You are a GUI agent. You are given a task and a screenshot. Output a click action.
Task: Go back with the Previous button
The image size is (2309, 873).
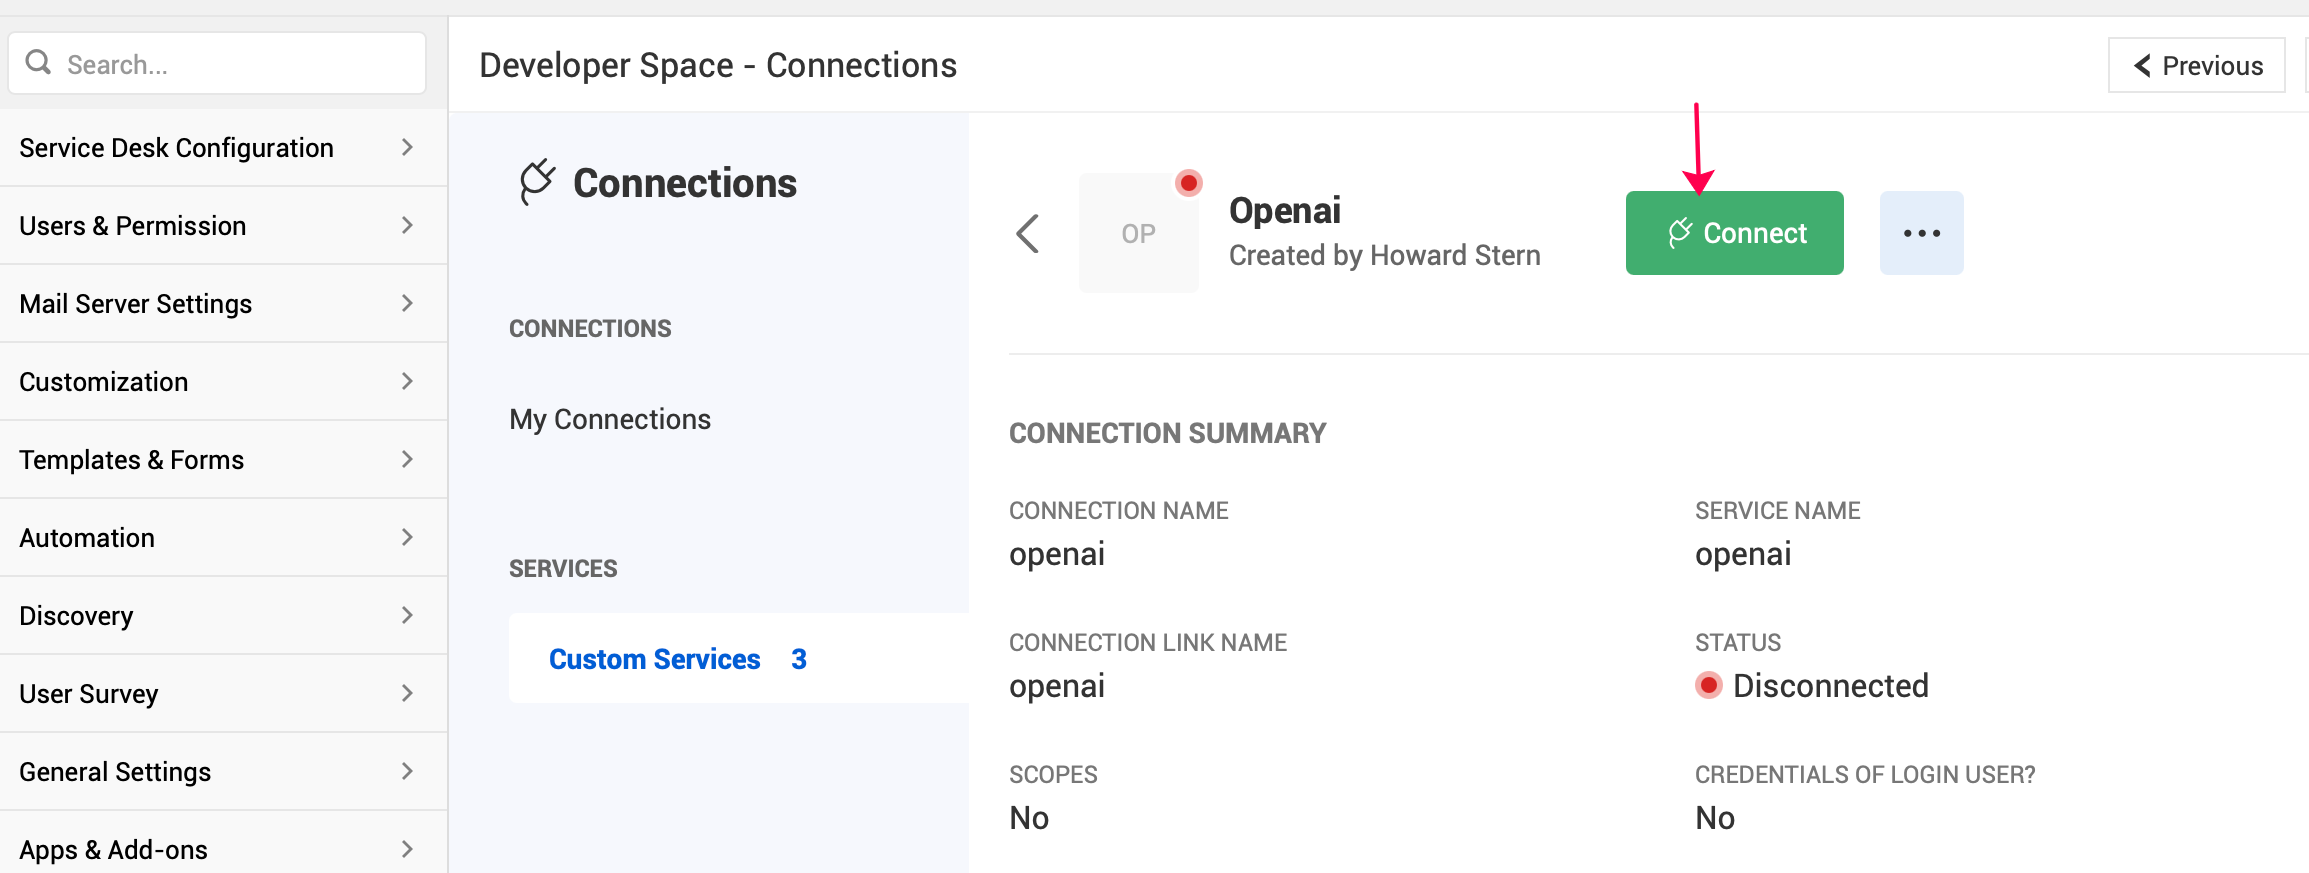tap(2197, 66)
